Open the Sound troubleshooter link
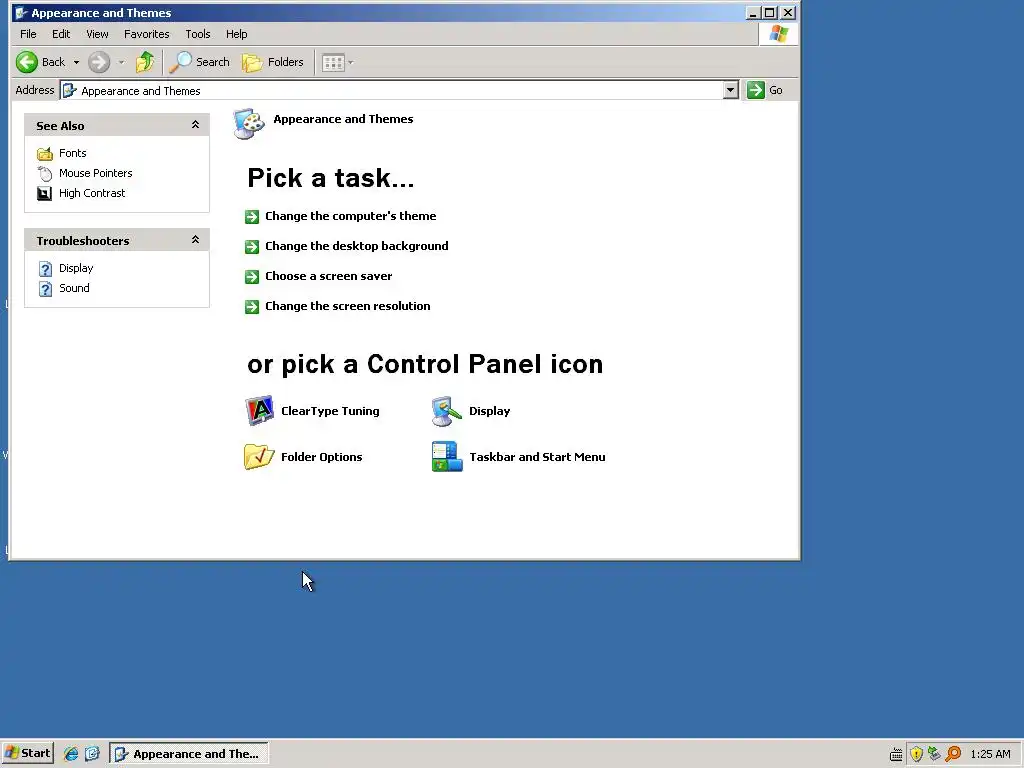The width and height of the screenshot is (1024, 768). [x=74, y=288]
